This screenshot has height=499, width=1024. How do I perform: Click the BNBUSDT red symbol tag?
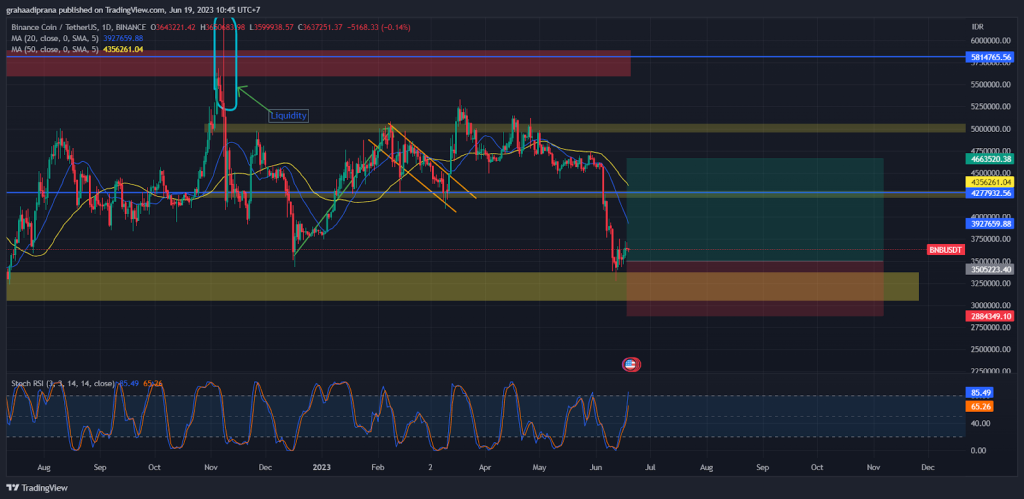pyautogui.click(x=946, y=250)
